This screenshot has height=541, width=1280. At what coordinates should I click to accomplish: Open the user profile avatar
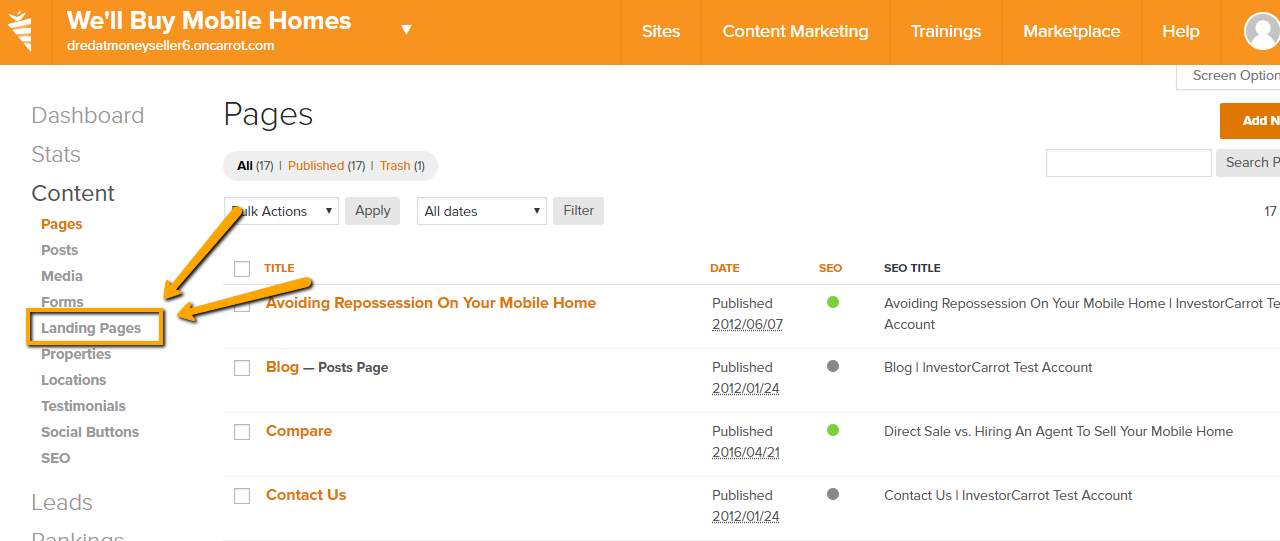(x=1262, y=32)
